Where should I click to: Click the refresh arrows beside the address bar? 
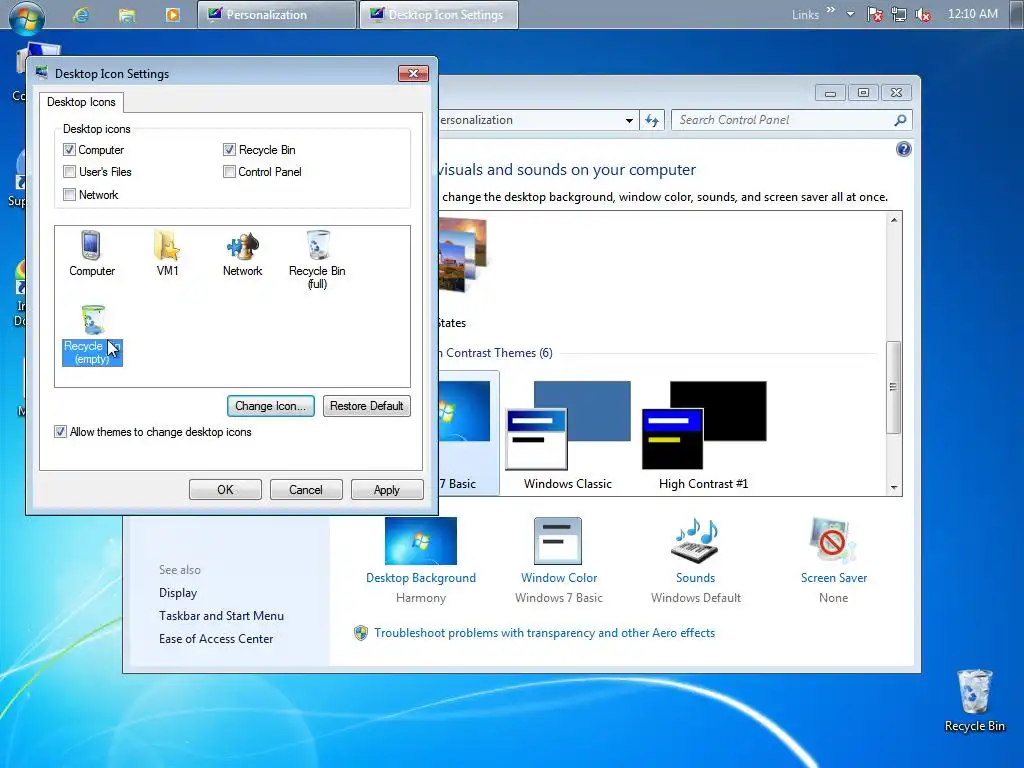click(x=652, y=120)
